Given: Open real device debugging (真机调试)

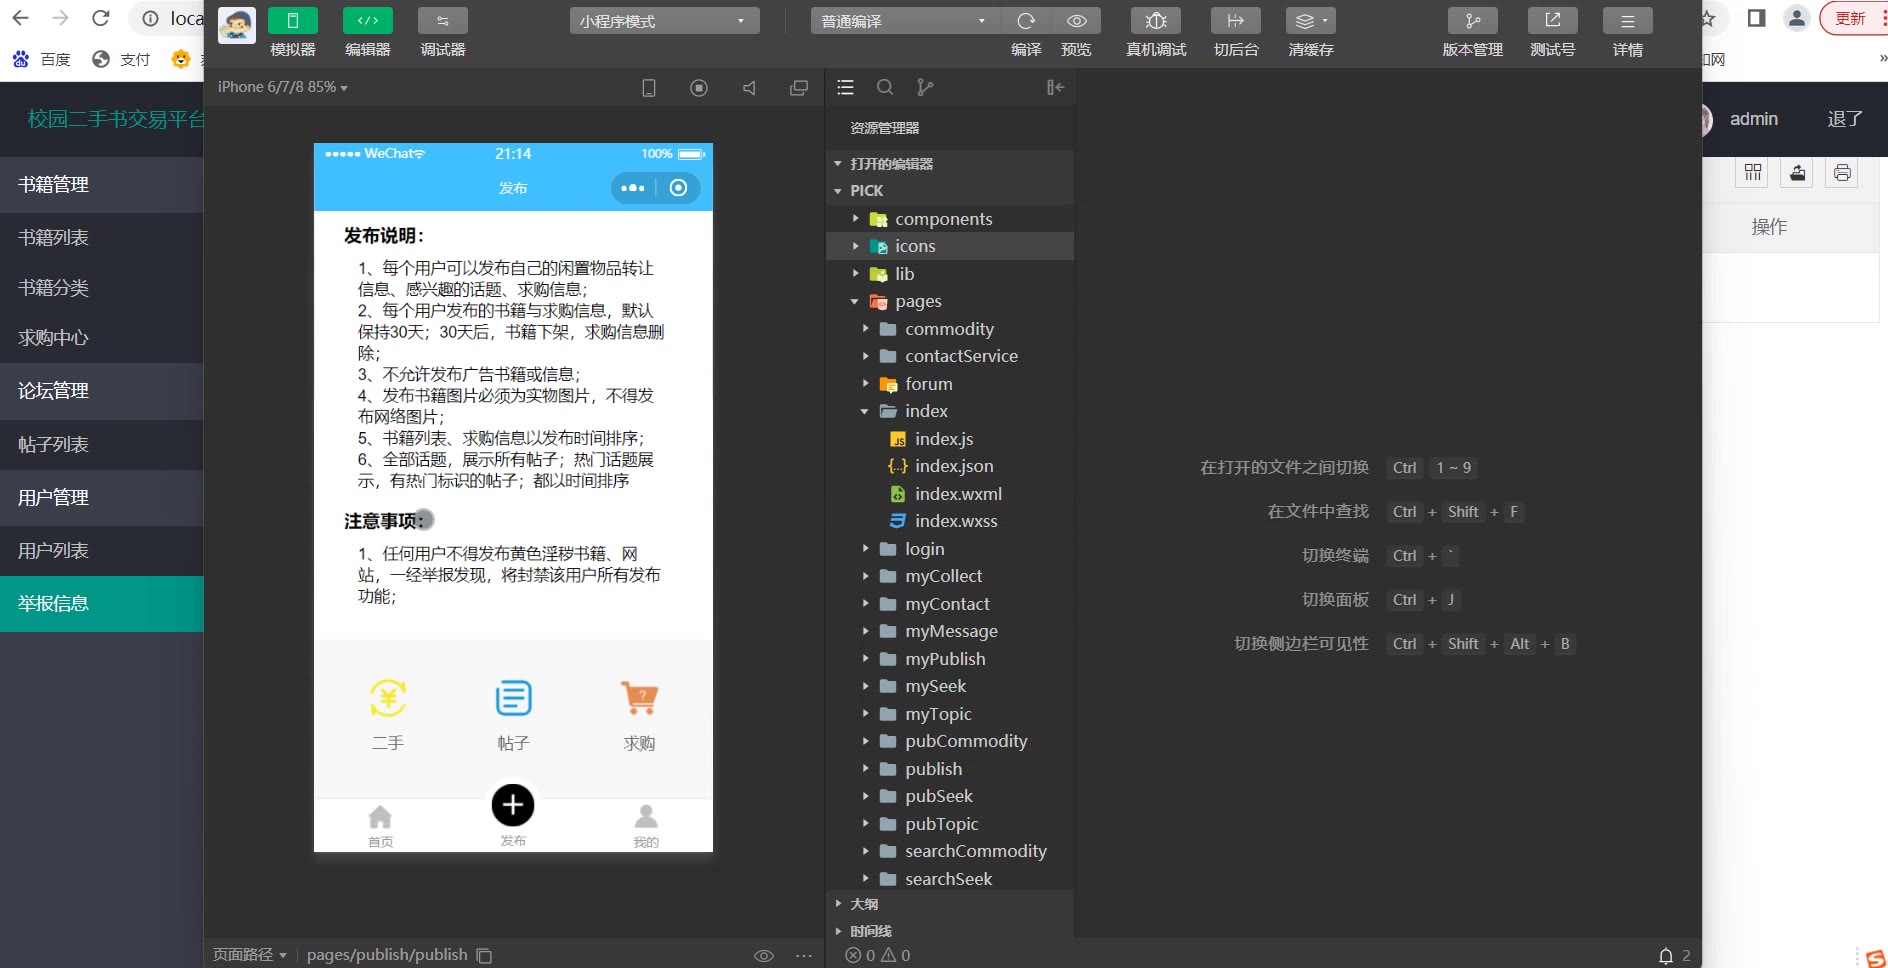Looking at the screenshot, I should [1155, 21].
